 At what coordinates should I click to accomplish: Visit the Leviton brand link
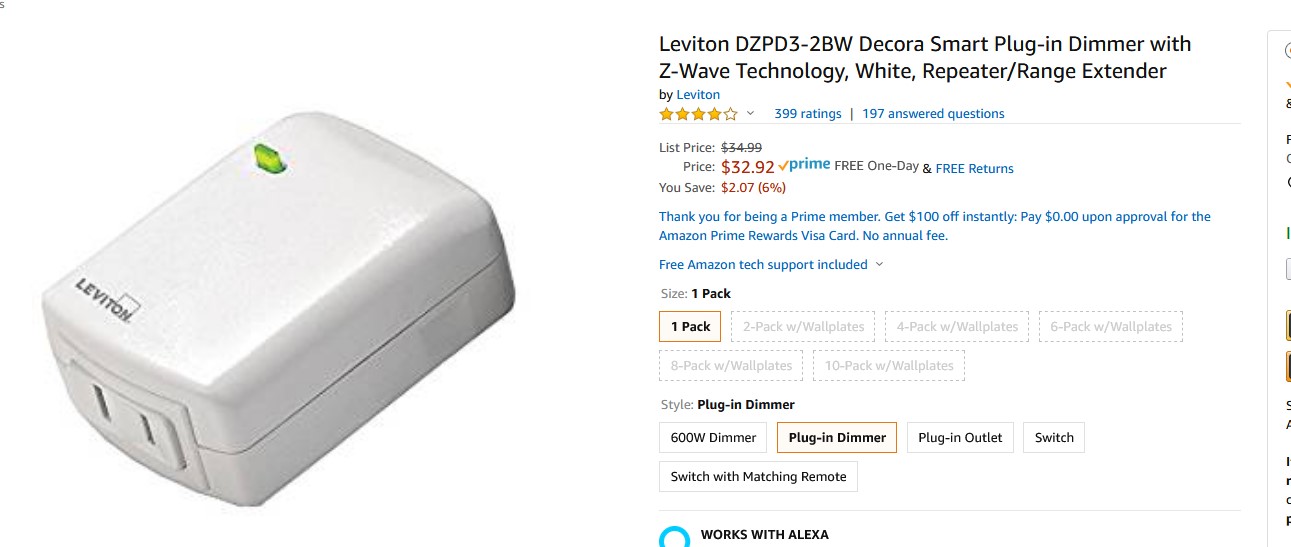coord(698,95)
